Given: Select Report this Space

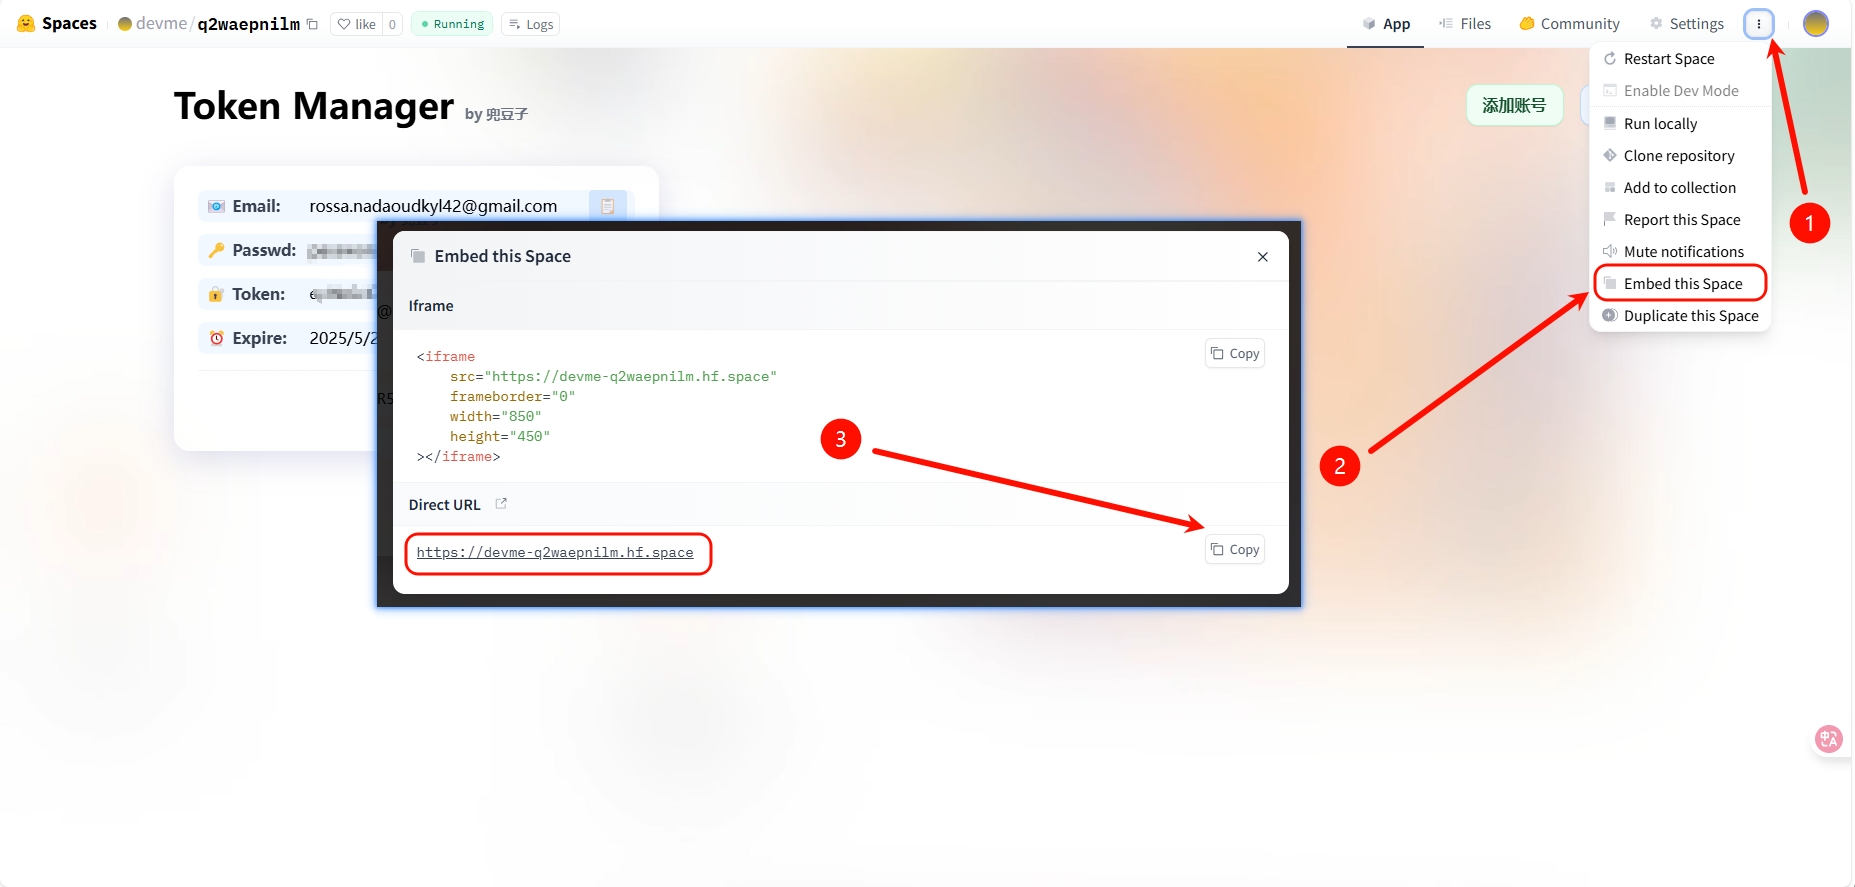Looking at the screenshot, I should tap(1680, 220).
